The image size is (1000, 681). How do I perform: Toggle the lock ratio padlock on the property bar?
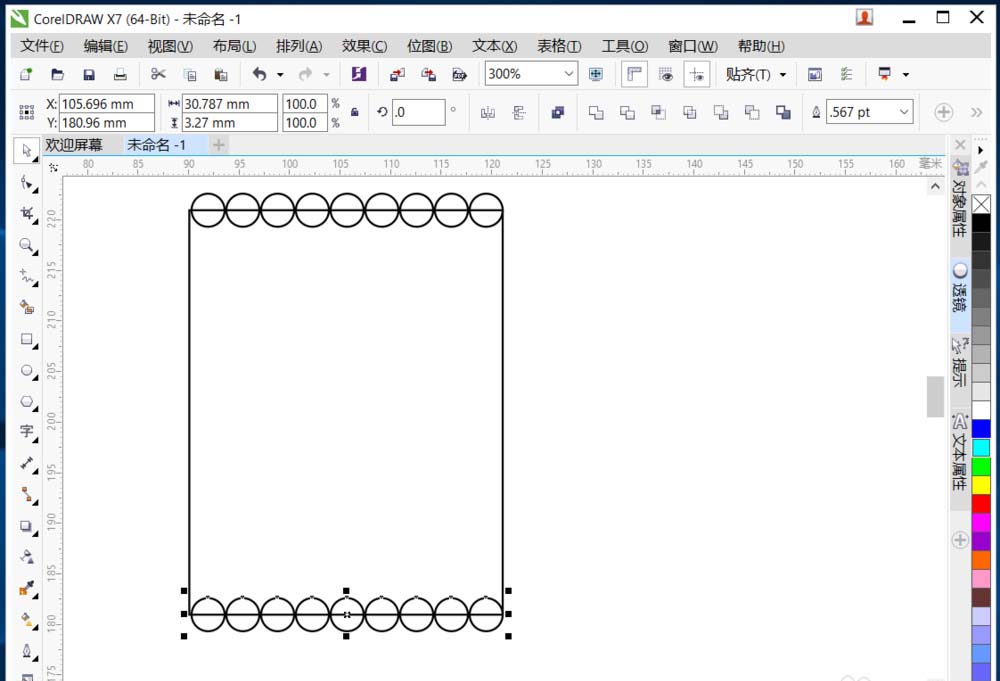tap(353, 112)
